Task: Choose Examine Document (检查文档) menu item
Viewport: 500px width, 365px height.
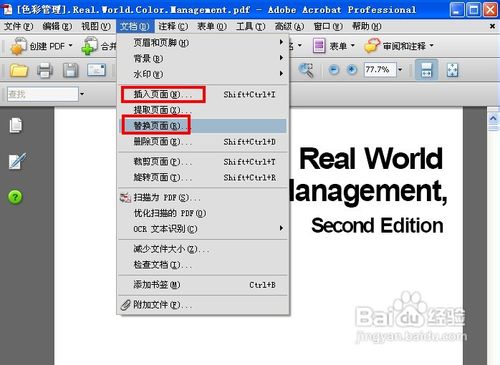Action: pos(202,265)
